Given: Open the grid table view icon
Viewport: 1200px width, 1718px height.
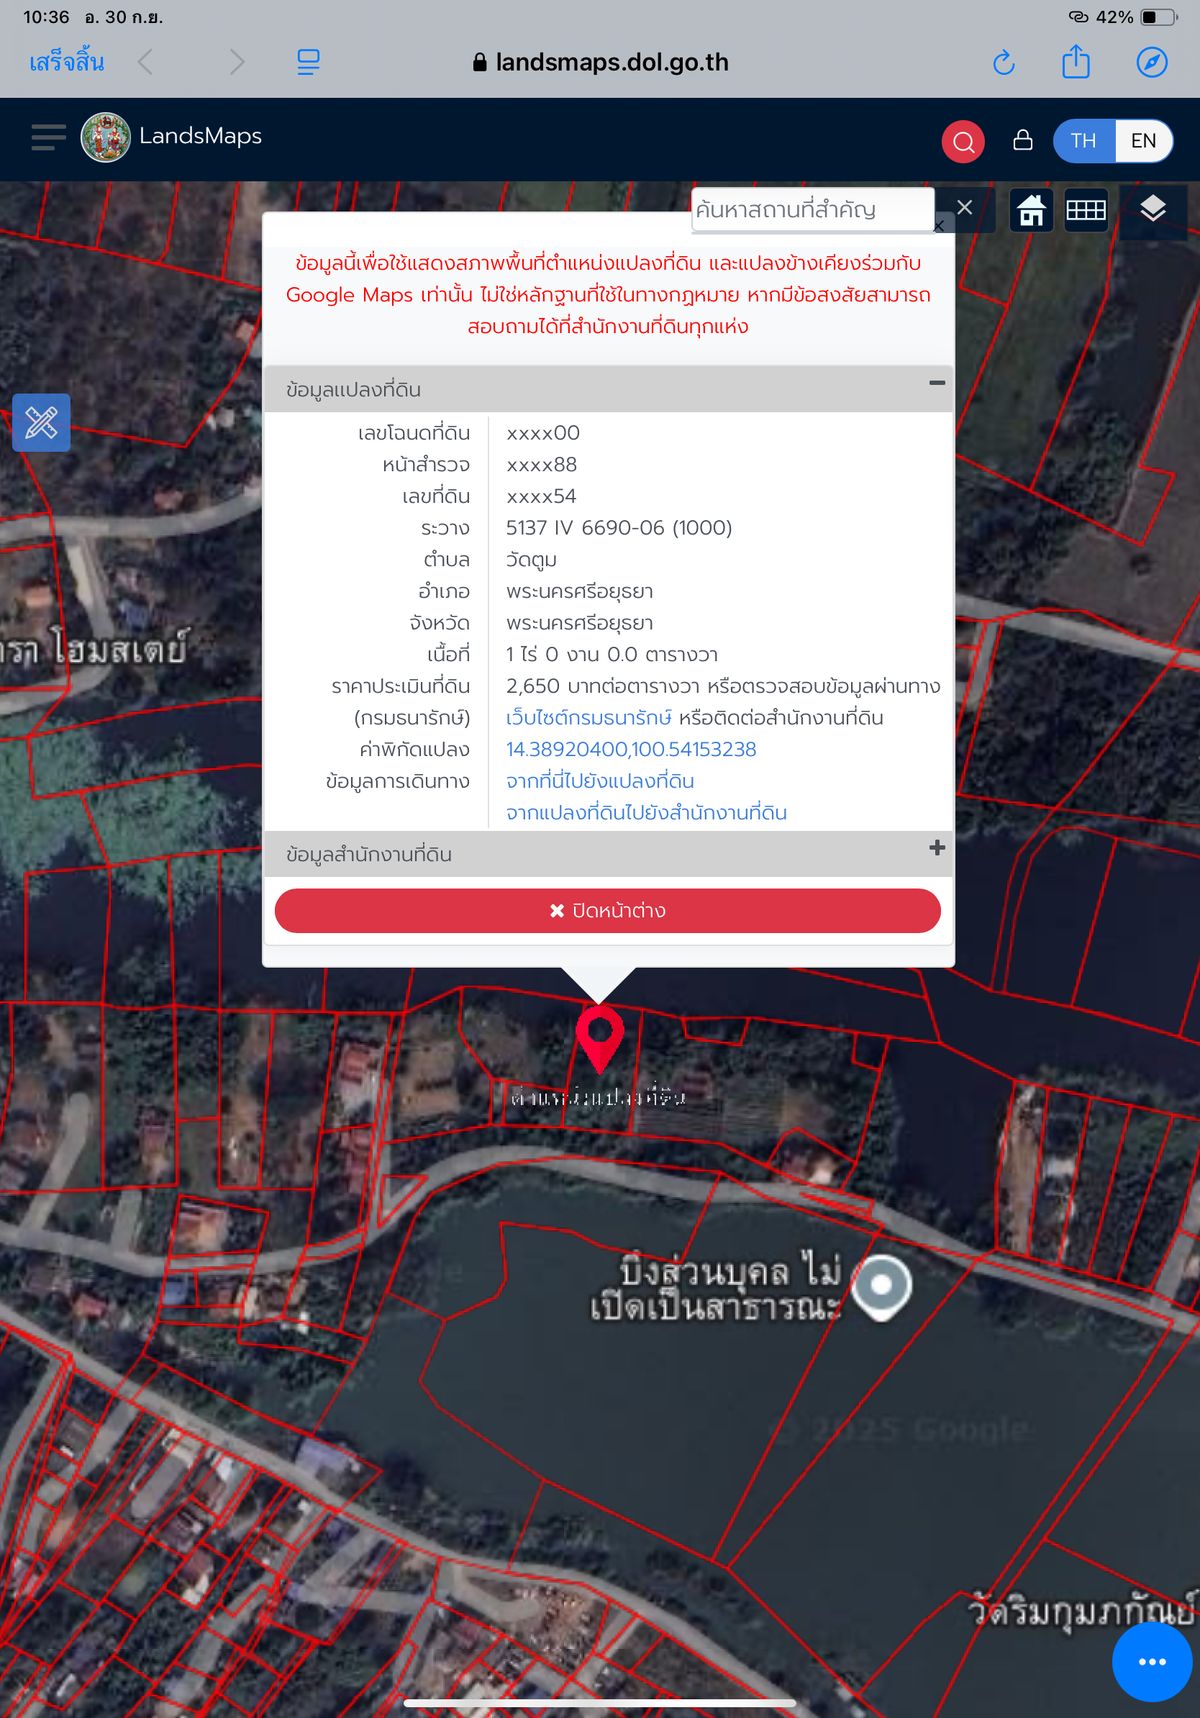Looking at the screenshot, I should [x=1085, y=210].
